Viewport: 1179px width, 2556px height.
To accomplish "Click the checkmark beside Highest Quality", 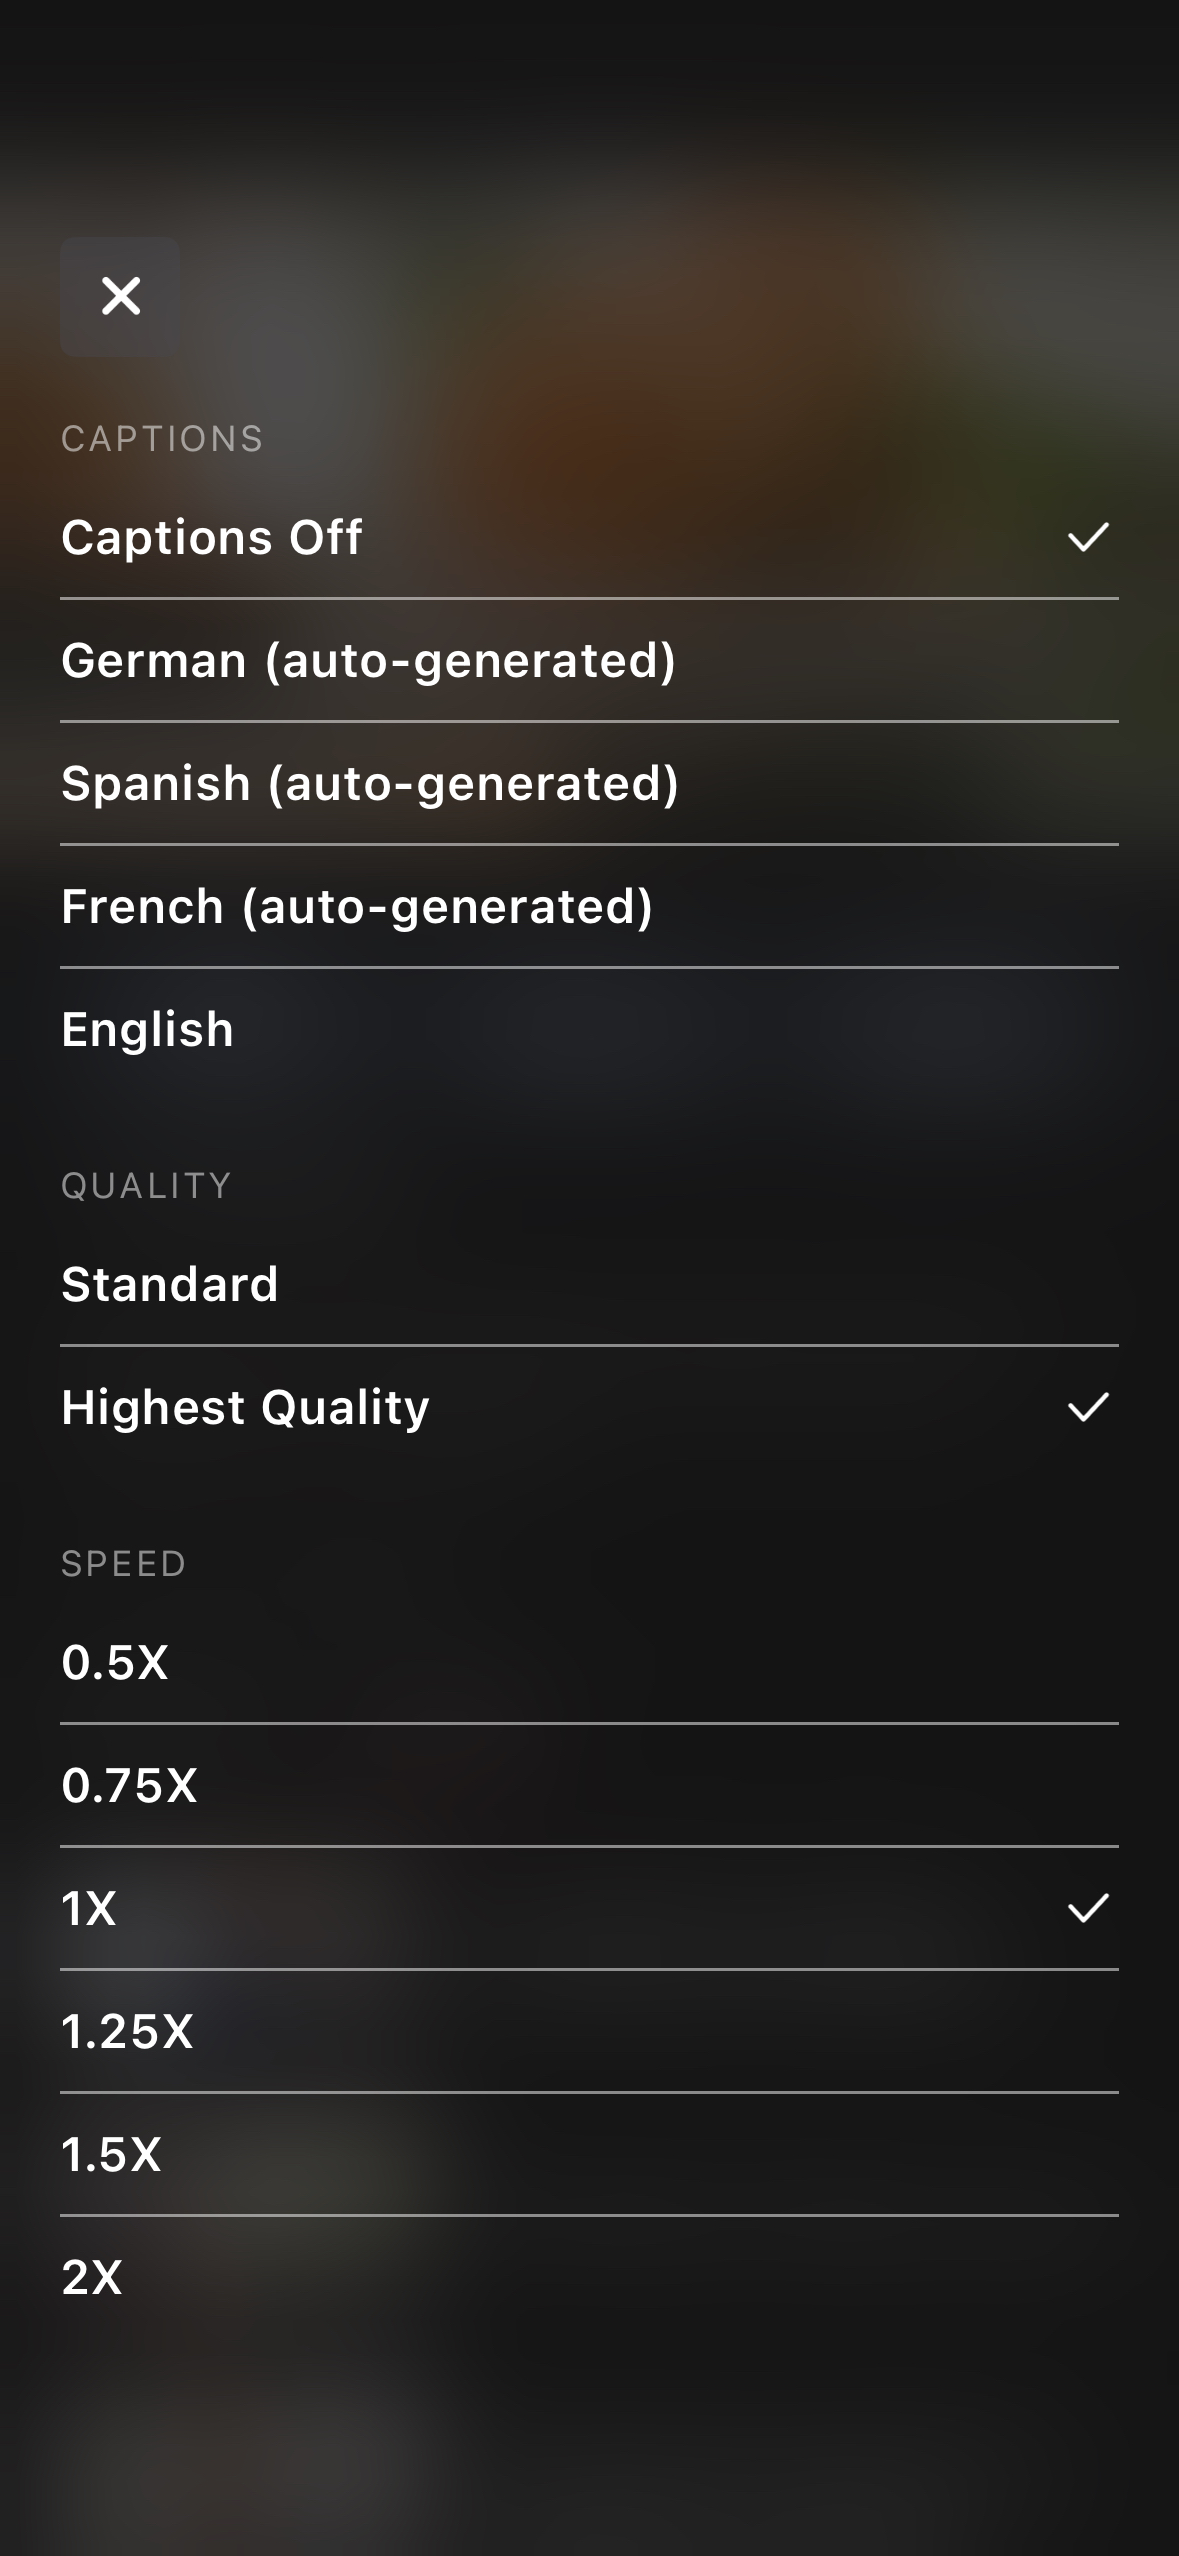I will click(x=1088, y=1408).
